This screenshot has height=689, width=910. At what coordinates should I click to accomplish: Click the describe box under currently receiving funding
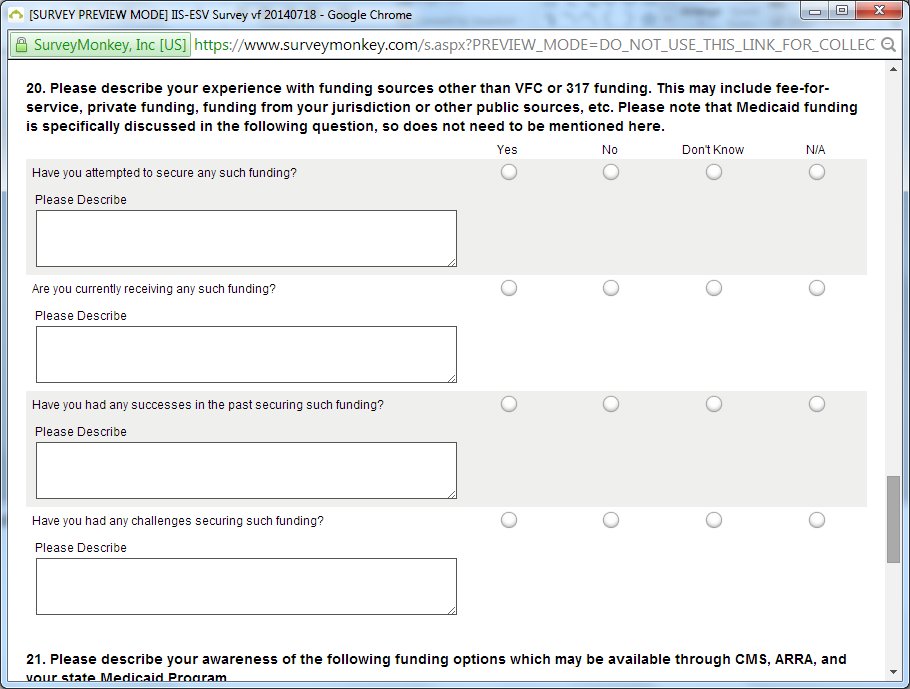[x=246, y=354]
